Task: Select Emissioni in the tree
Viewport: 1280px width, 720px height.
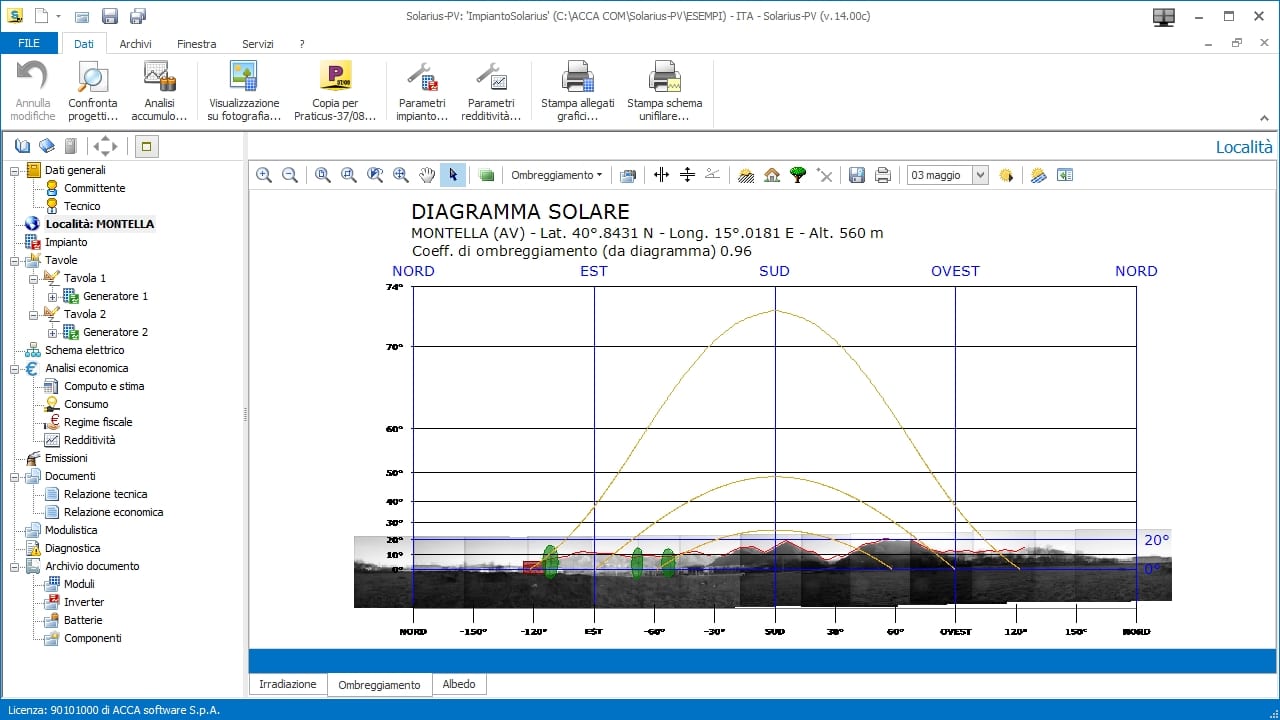Action: [x=66, y=458]
